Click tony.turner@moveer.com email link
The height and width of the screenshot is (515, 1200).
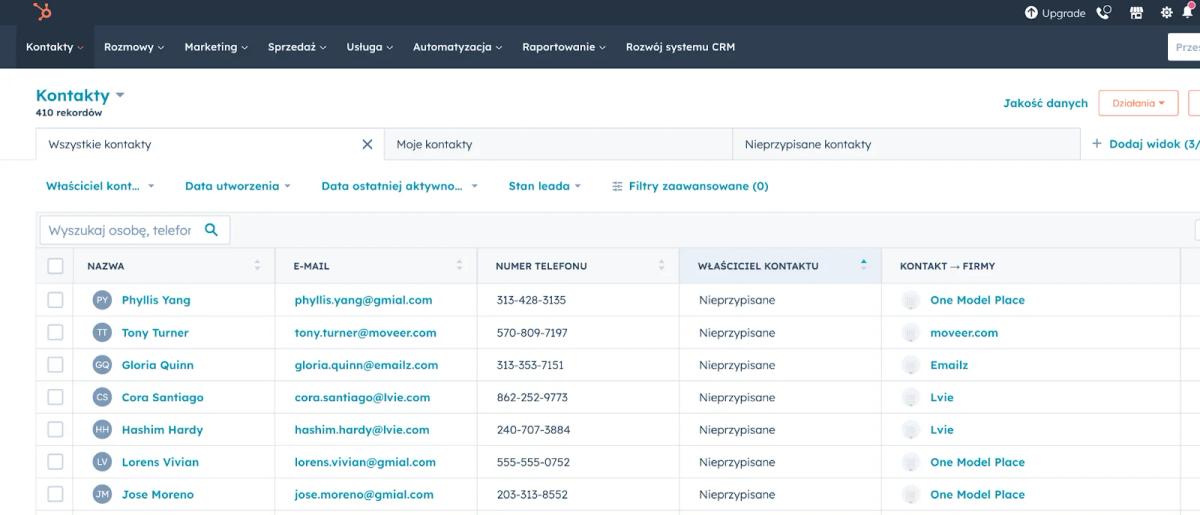click(365, 333)
